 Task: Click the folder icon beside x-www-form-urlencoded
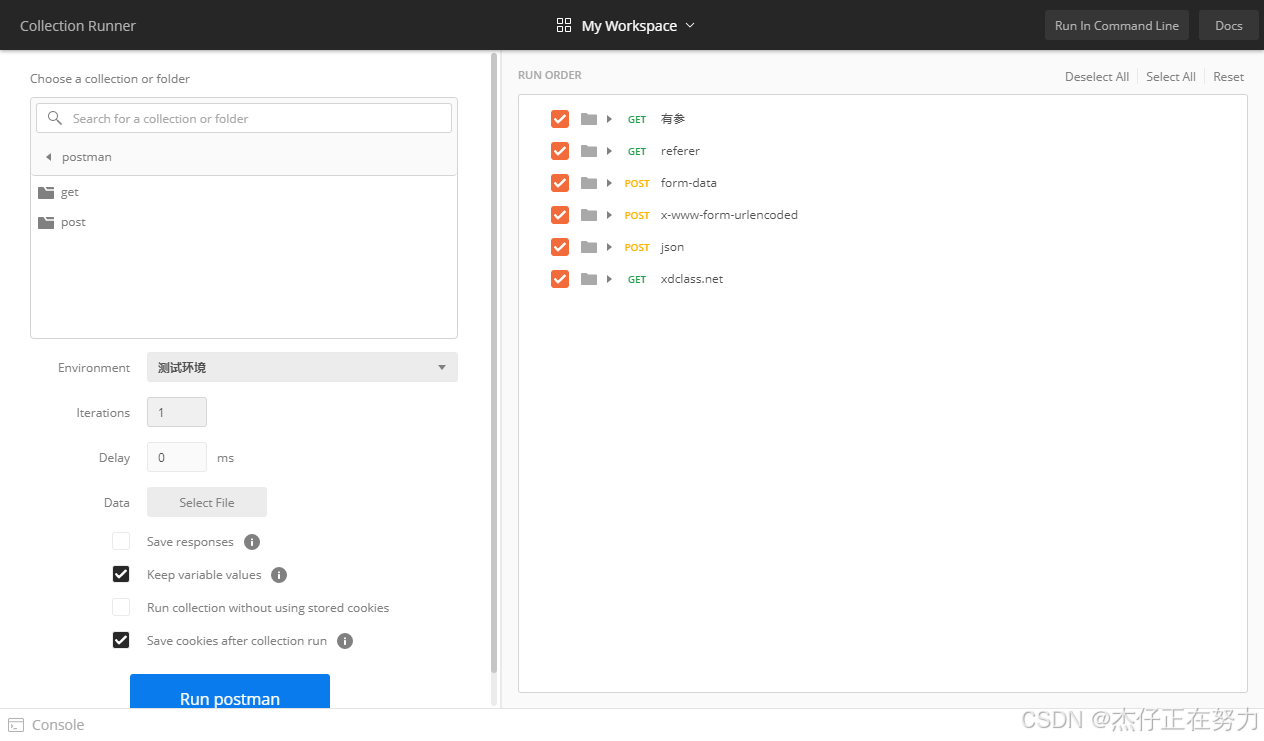(x=589, y=215)
